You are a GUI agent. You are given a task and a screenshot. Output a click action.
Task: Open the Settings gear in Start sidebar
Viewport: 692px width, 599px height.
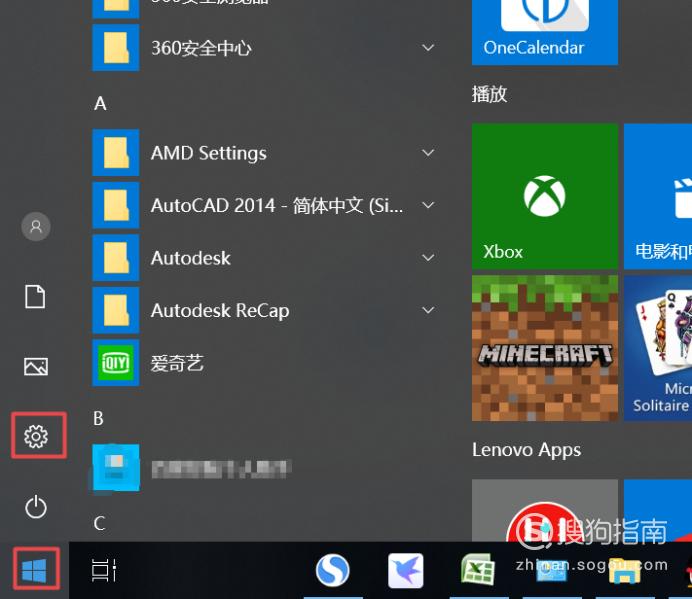point(36,436)
